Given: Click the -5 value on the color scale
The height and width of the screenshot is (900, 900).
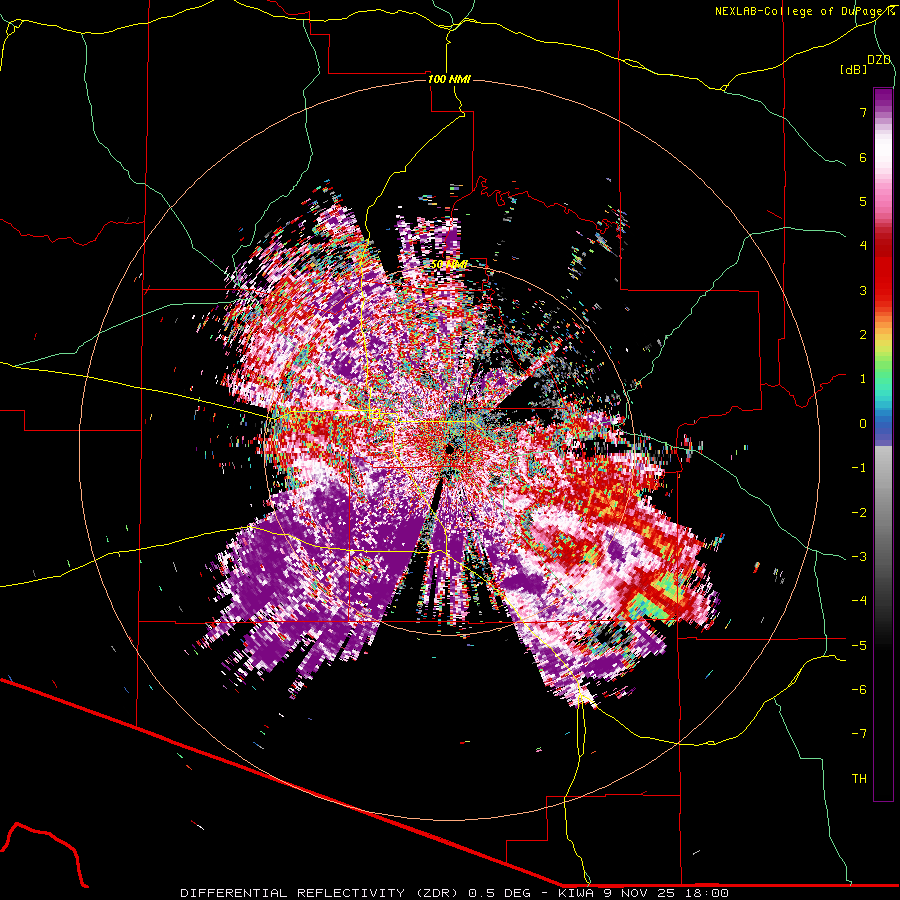Looking at the screenshot, I should tap(859, 646).
